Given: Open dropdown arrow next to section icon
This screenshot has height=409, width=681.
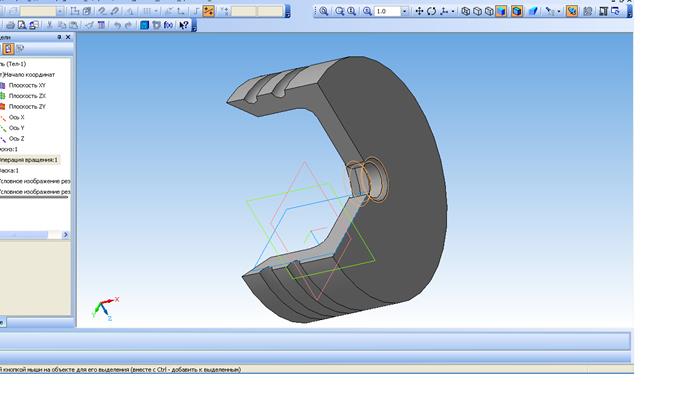Looking at the screenshot, I should coord(559,11).
